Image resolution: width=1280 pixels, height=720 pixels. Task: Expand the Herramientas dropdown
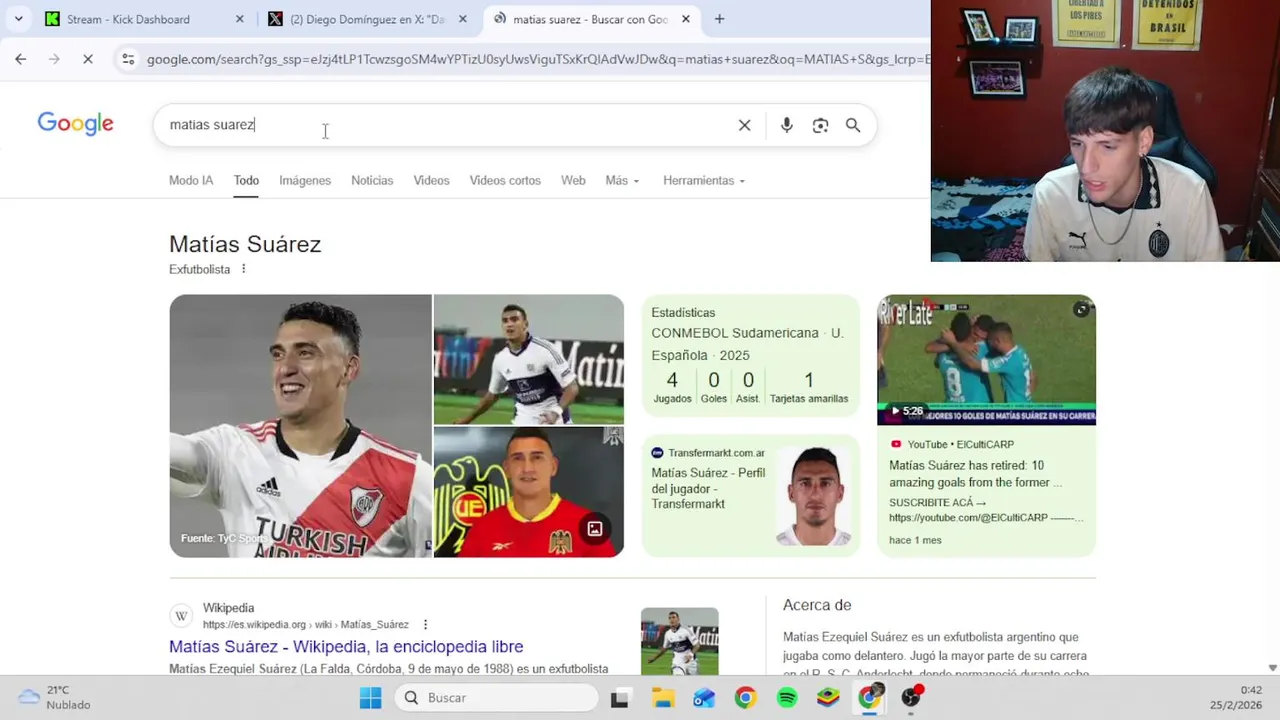point(705,180)
